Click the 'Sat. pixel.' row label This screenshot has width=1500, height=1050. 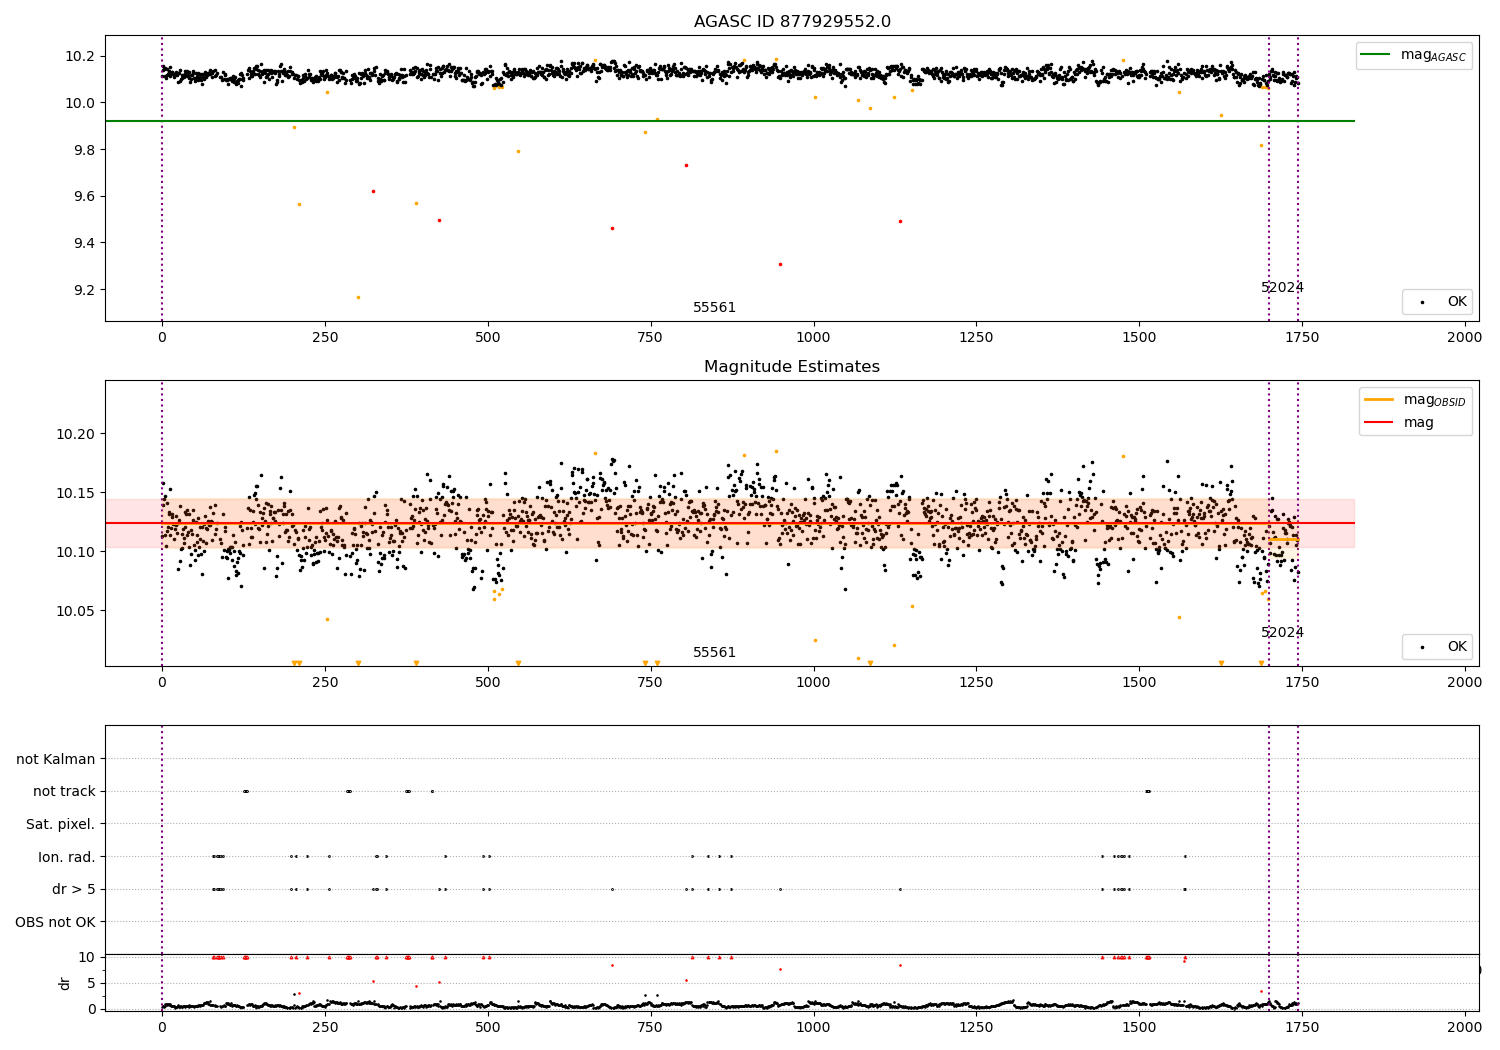(61, 824)
